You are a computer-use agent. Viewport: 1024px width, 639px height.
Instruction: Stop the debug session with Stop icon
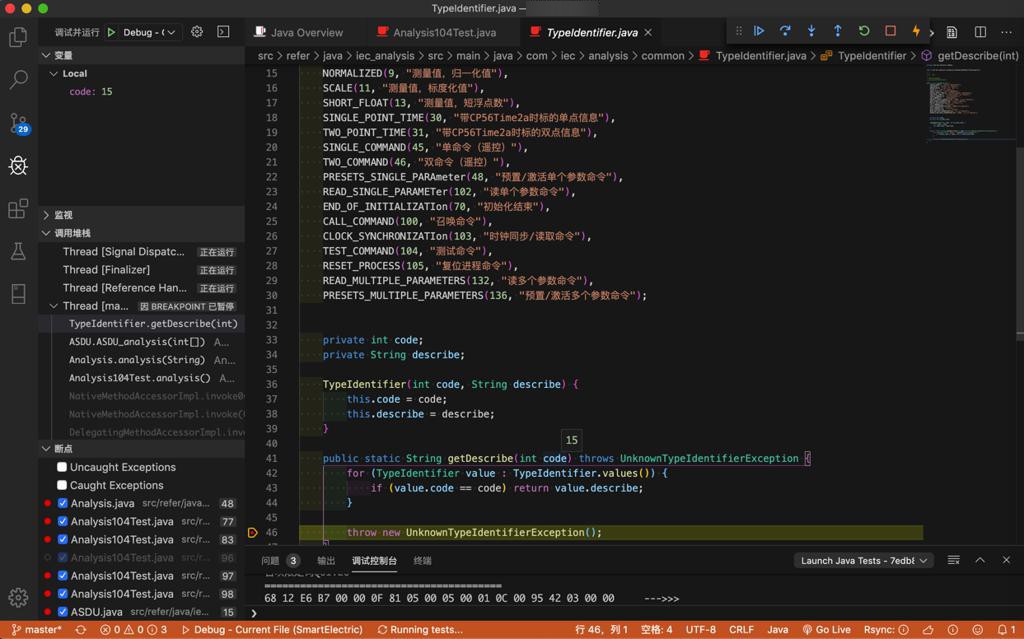point(890,32)
